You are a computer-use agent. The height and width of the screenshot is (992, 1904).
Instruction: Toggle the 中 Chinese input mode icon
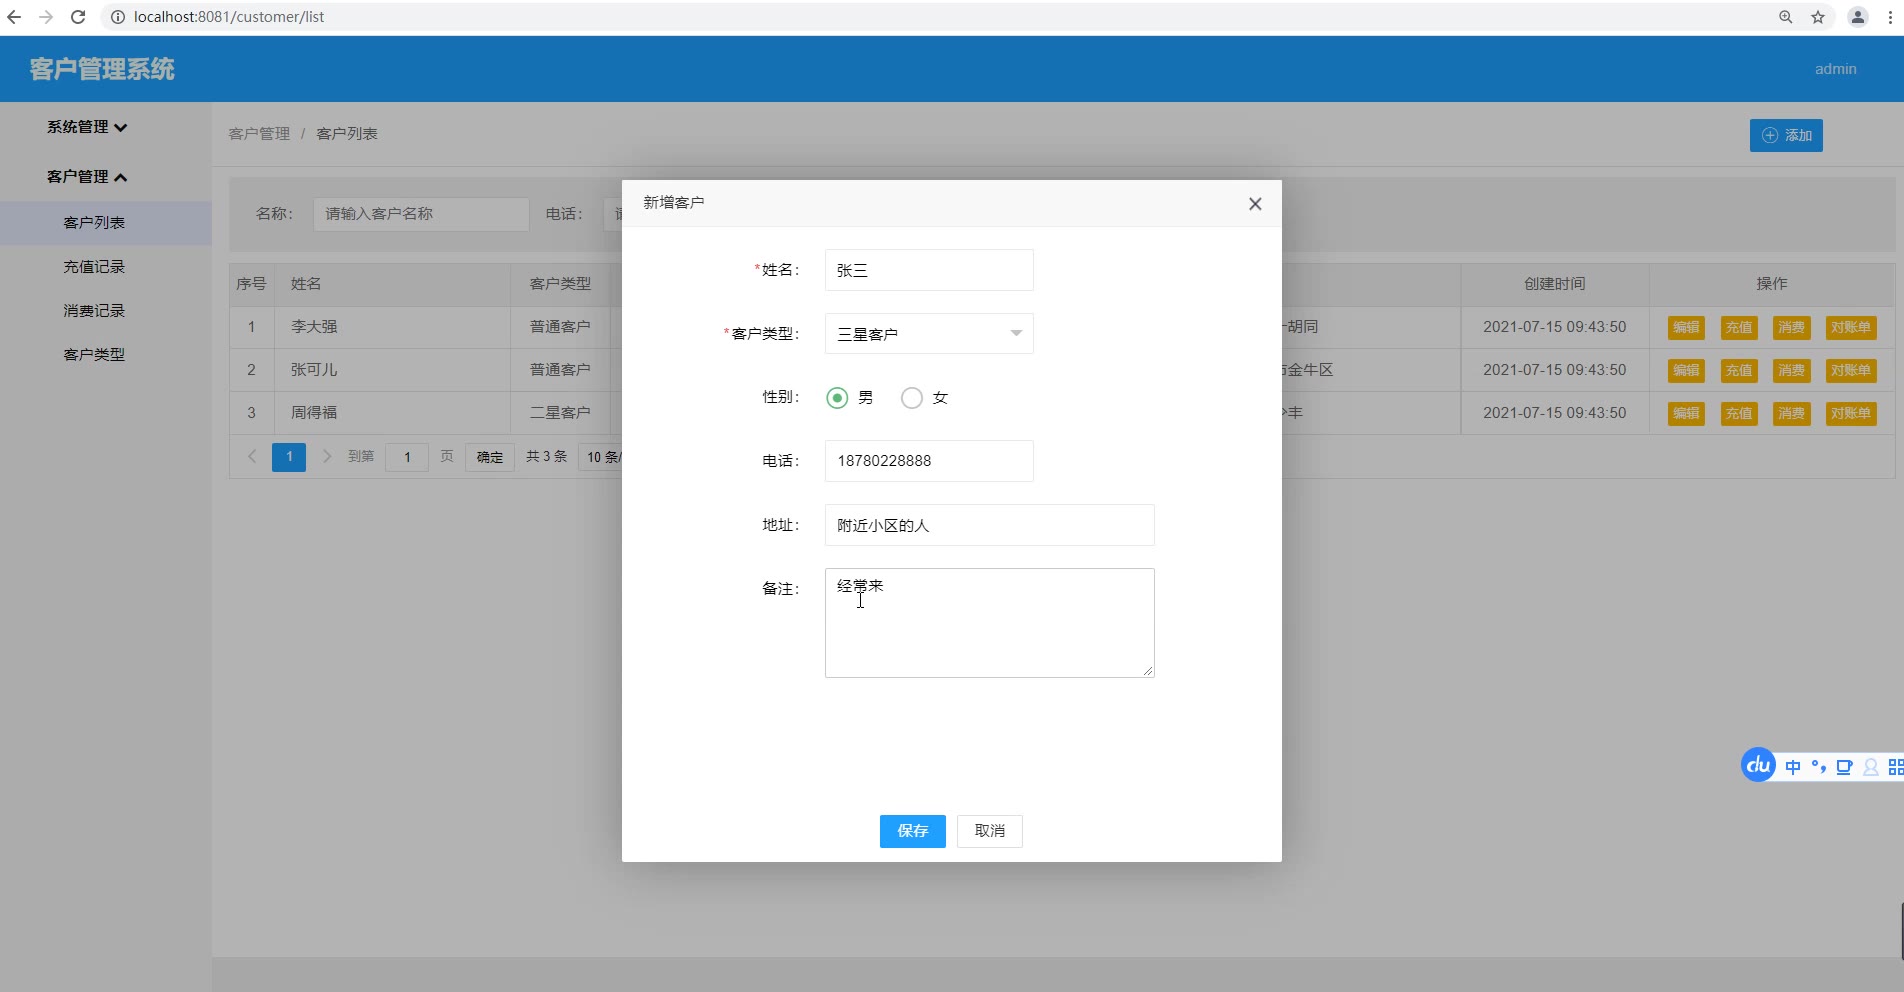point(1793,767)
